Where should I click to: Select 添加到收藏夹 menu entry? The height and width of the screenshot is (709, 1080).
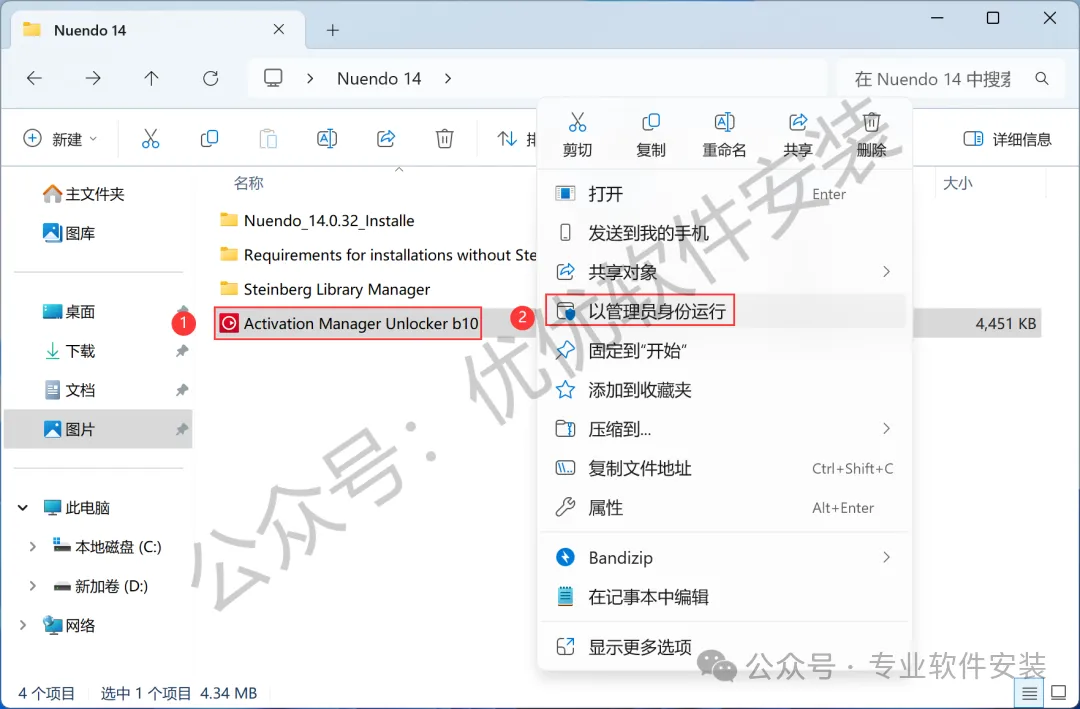(x=725, y=389)
